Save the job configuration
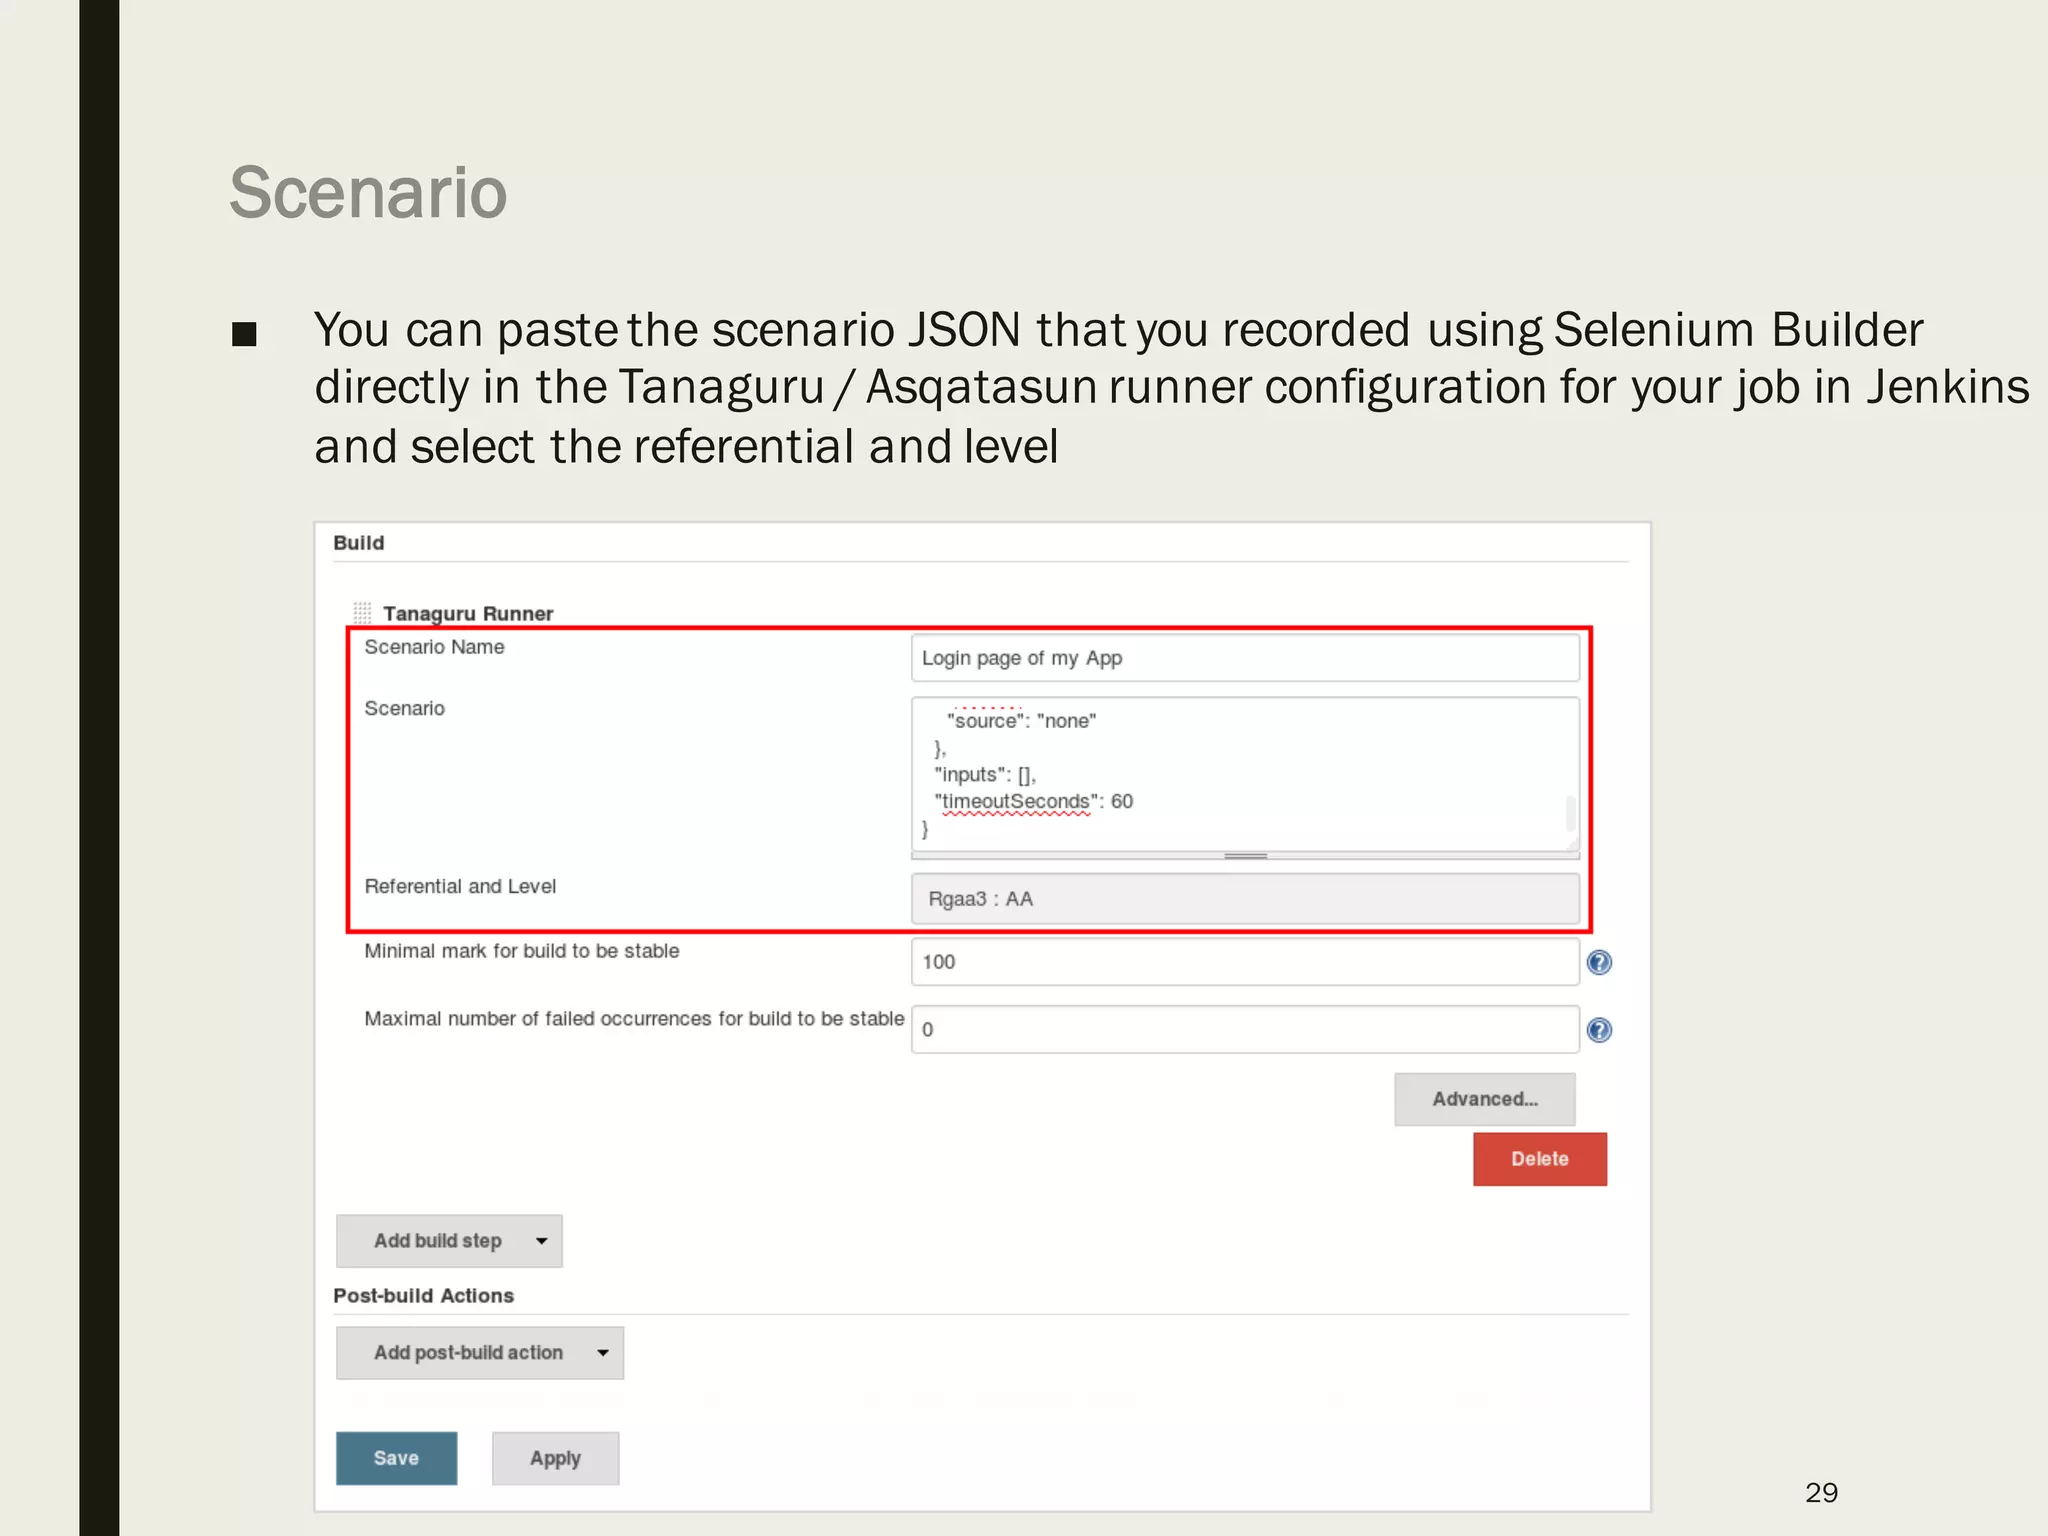 click(396, 1458)
